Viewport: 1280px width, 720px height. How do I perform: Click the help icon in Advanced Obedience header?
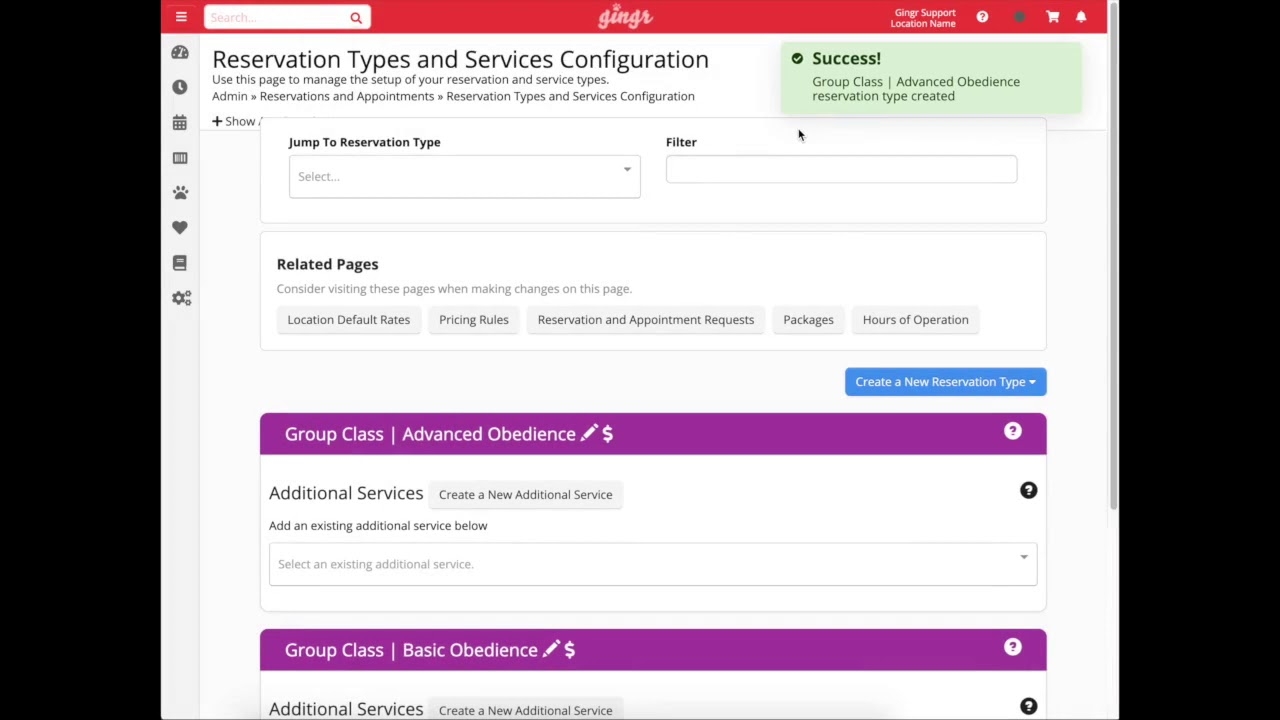point(1013,431)
